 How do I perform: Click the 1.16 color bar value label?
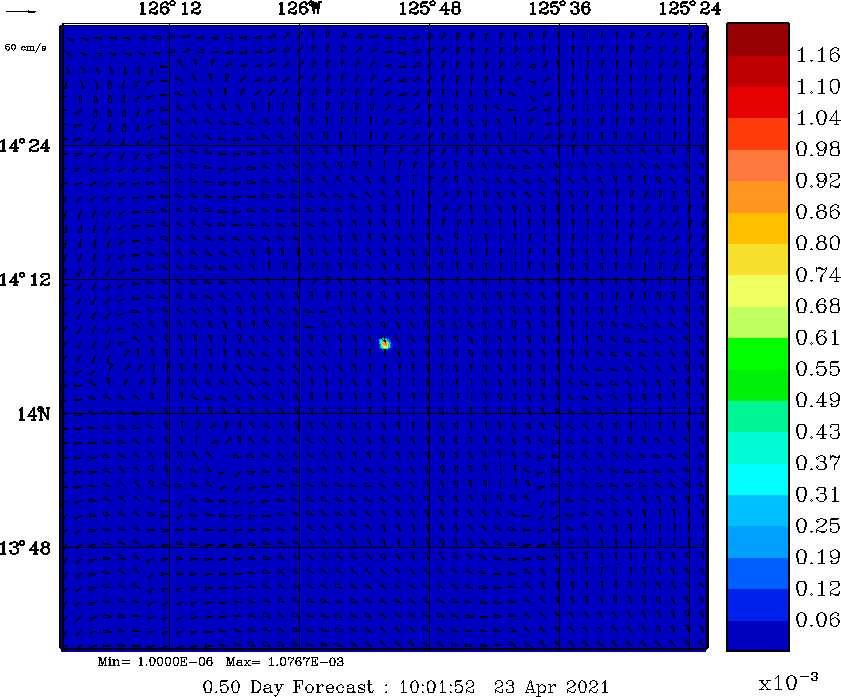[816, 56]
